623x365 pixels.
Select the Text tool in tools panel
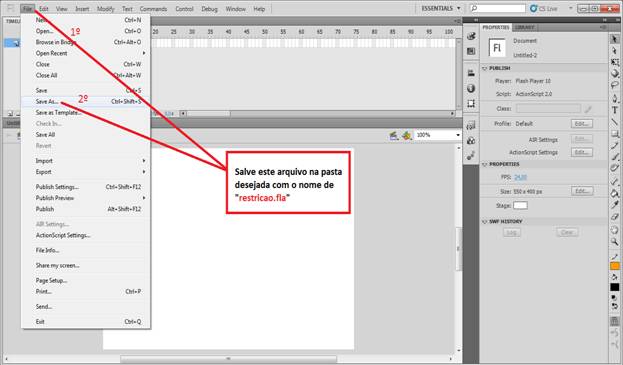[615, 110]
